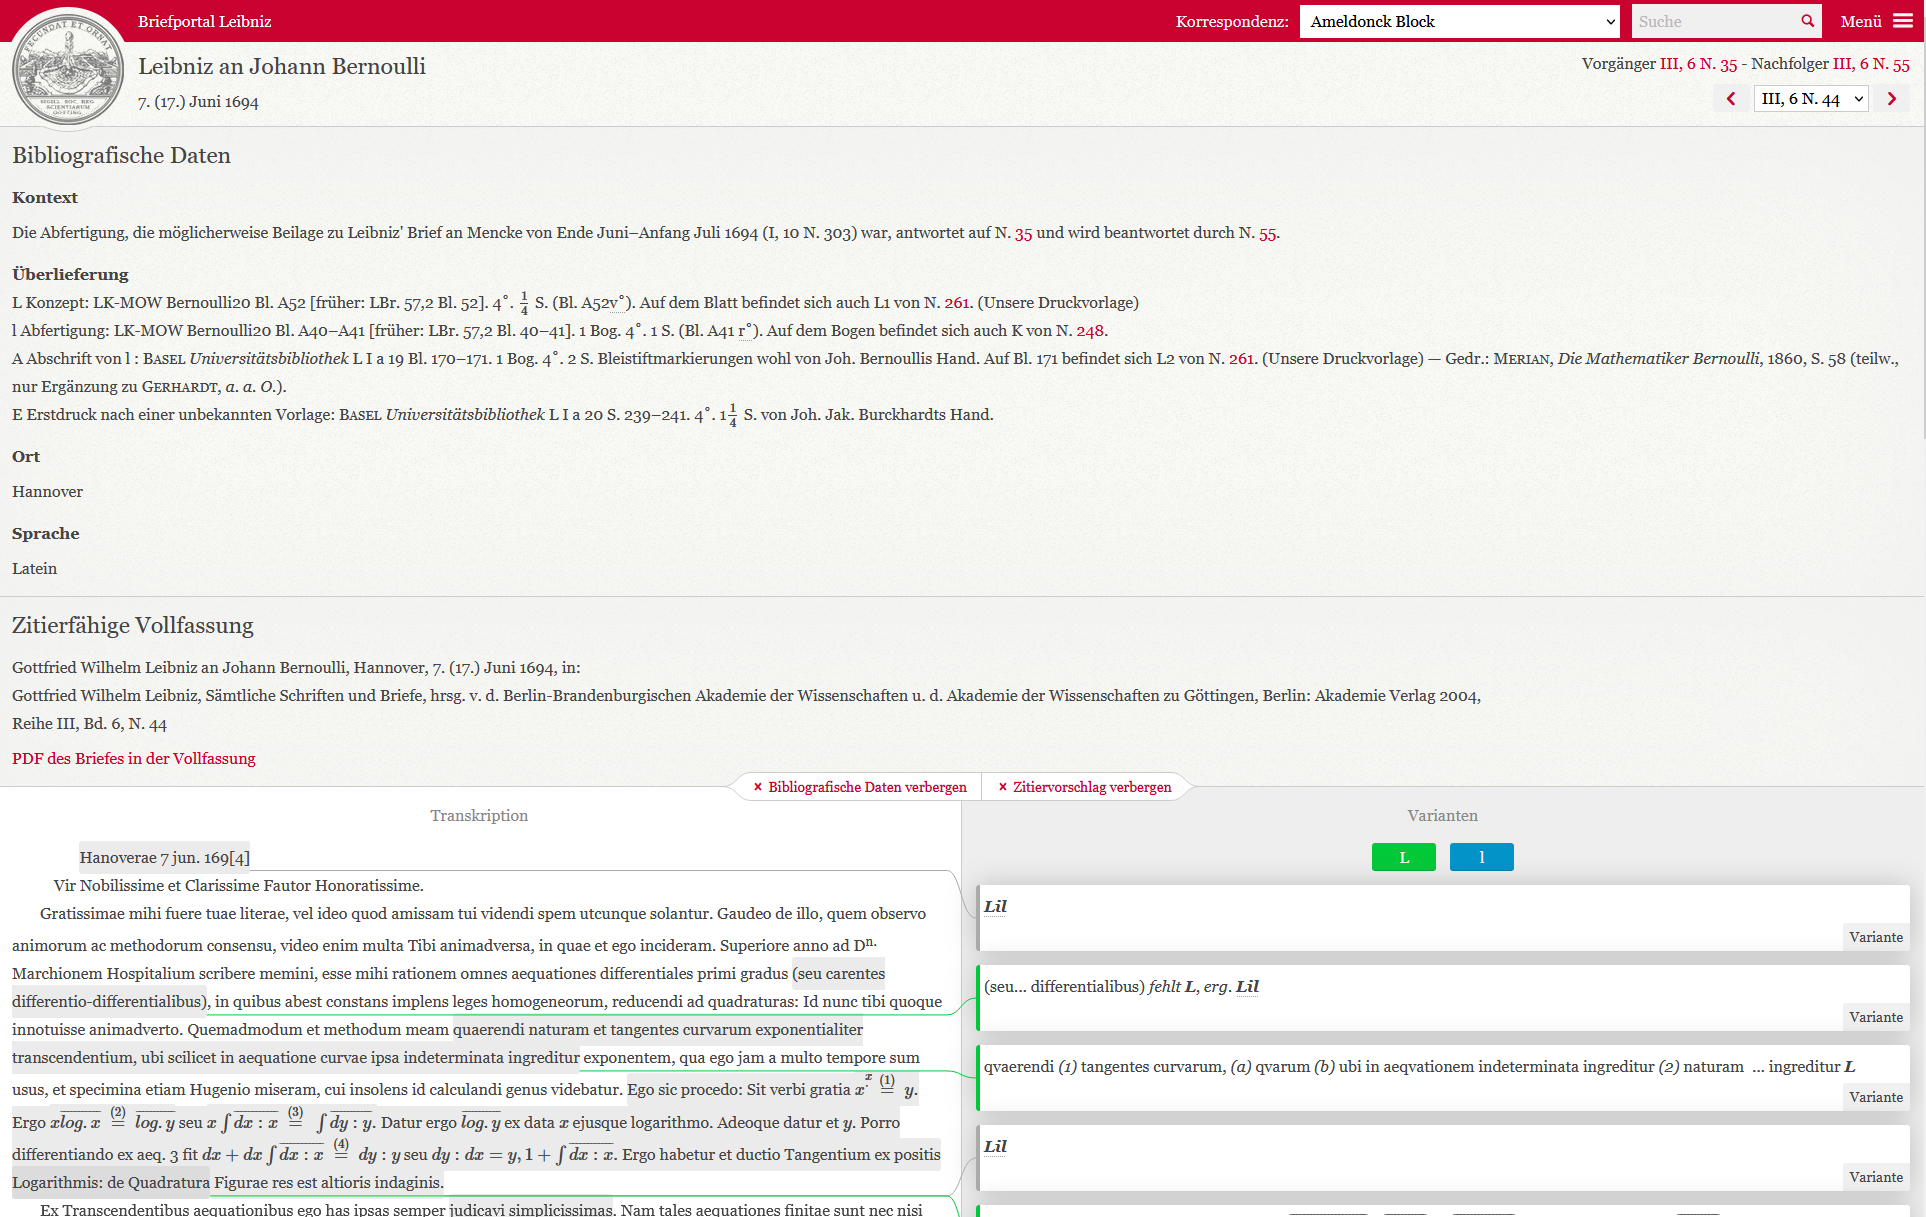Click the Varianten column heading
The image size is (1926, 1217).
pos(1442,816)
